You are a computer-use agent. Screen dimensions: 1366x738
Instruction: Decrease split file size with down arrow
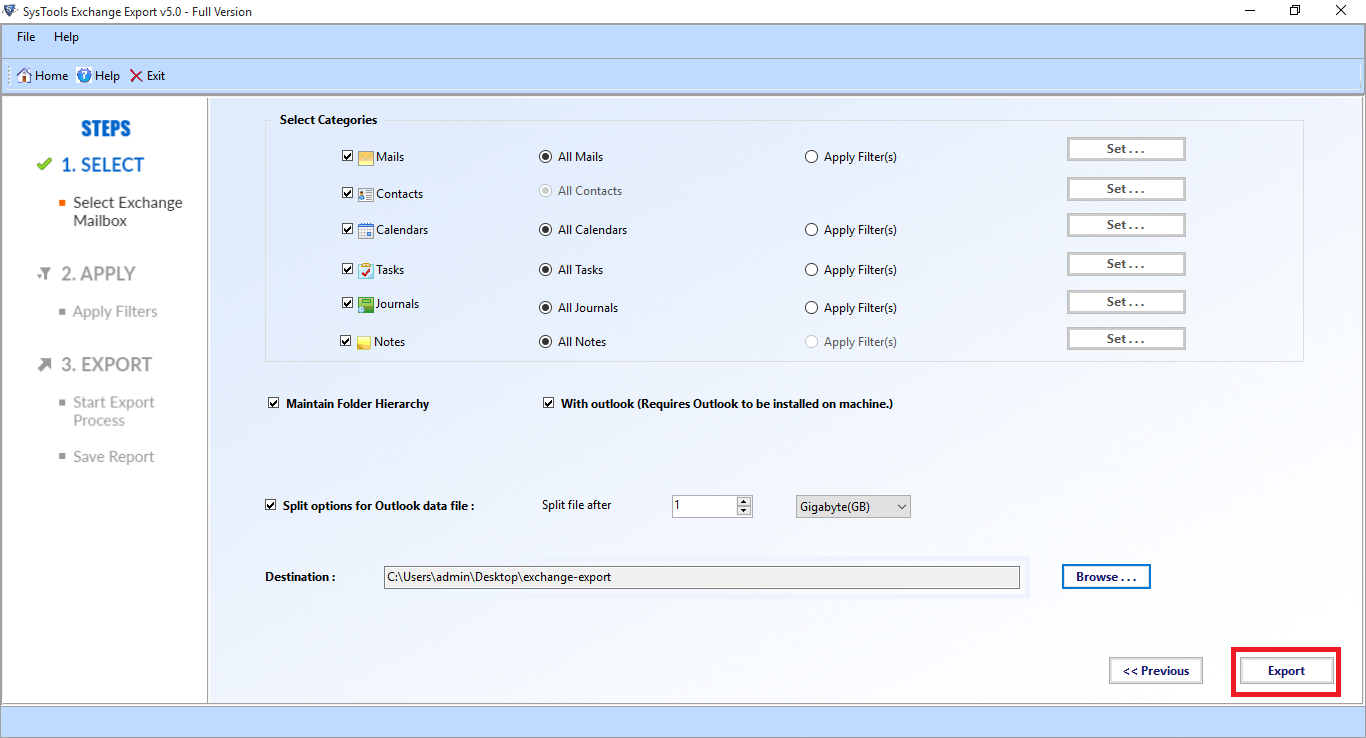tap(743, 512)
